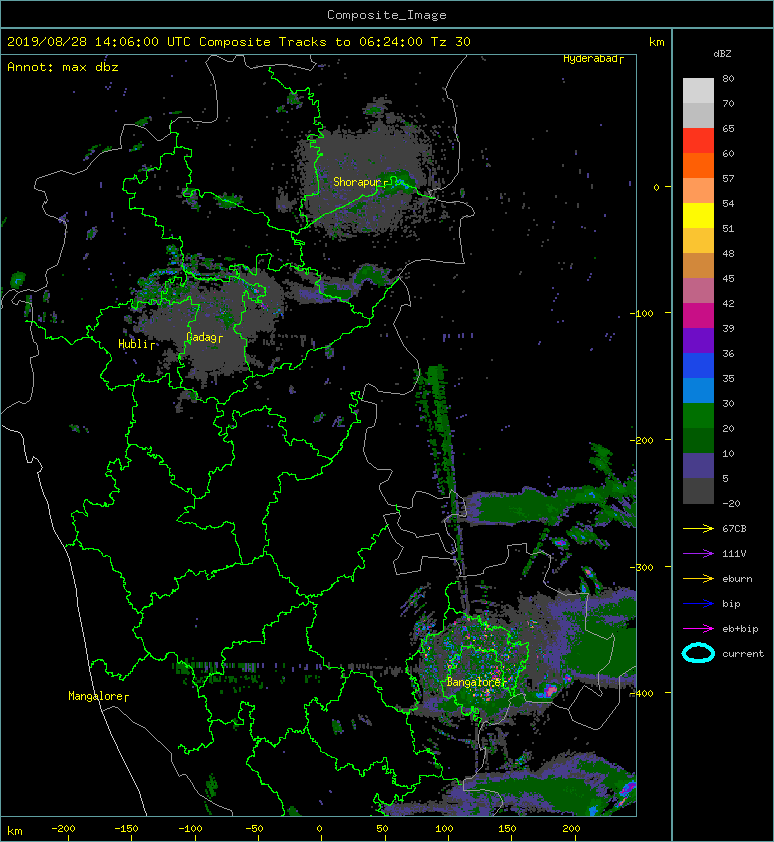Click the -150 value on horizontal axis
This screenshot has height=842, width=774.
126,829
